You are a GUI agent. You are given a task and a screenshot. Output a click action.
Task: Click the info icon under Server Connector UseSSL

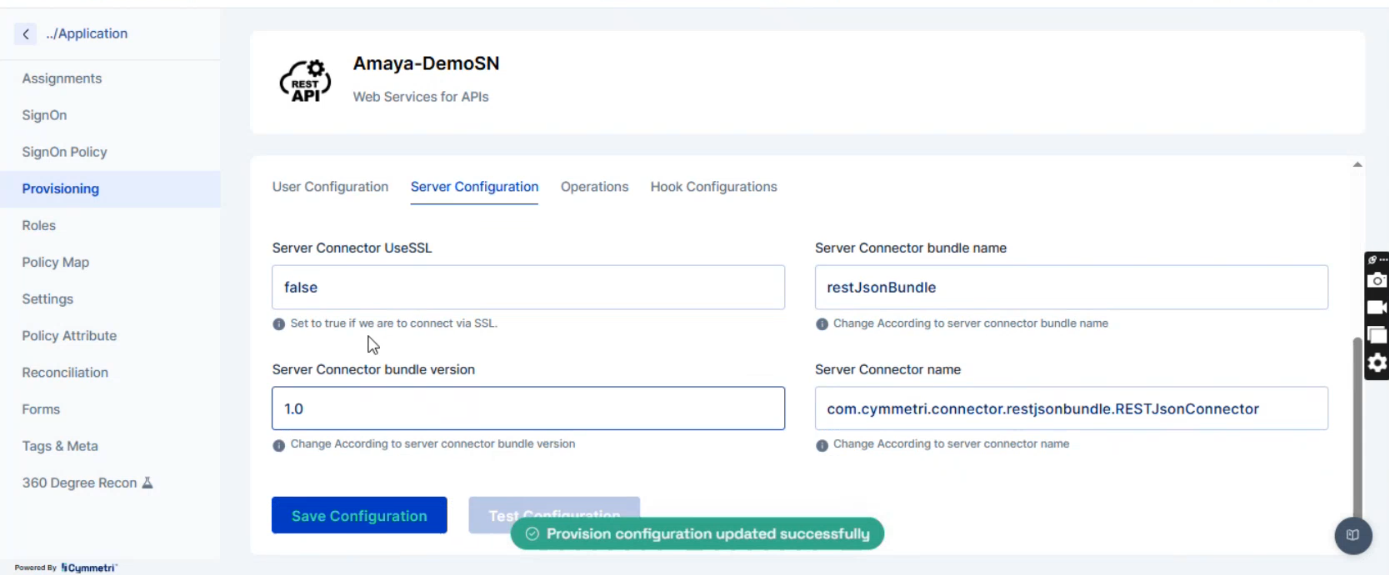279,324
